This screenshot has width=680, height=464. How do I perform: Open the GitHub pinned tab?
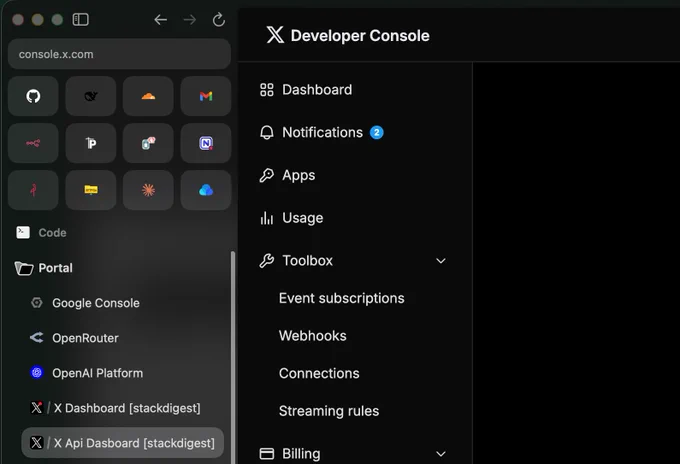[x=33, y=96]
